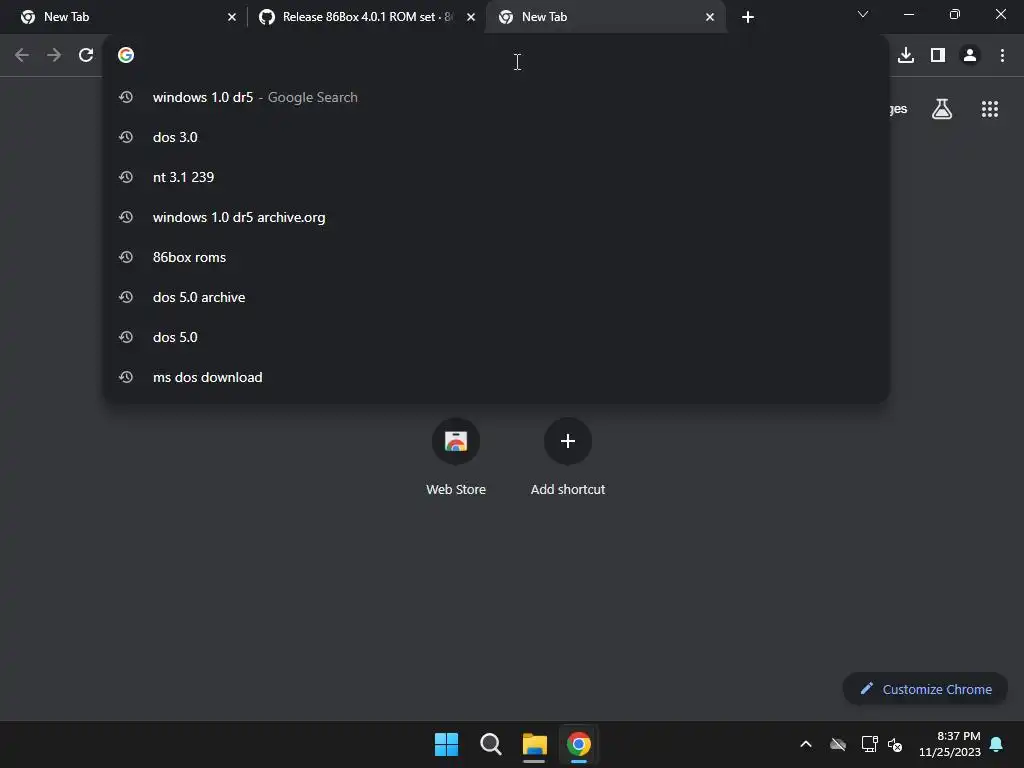Open the Chrome three-dot menu
The width and height of the screenshot is (1024, 768).
pyautogui.click(x=1002, y=56)
